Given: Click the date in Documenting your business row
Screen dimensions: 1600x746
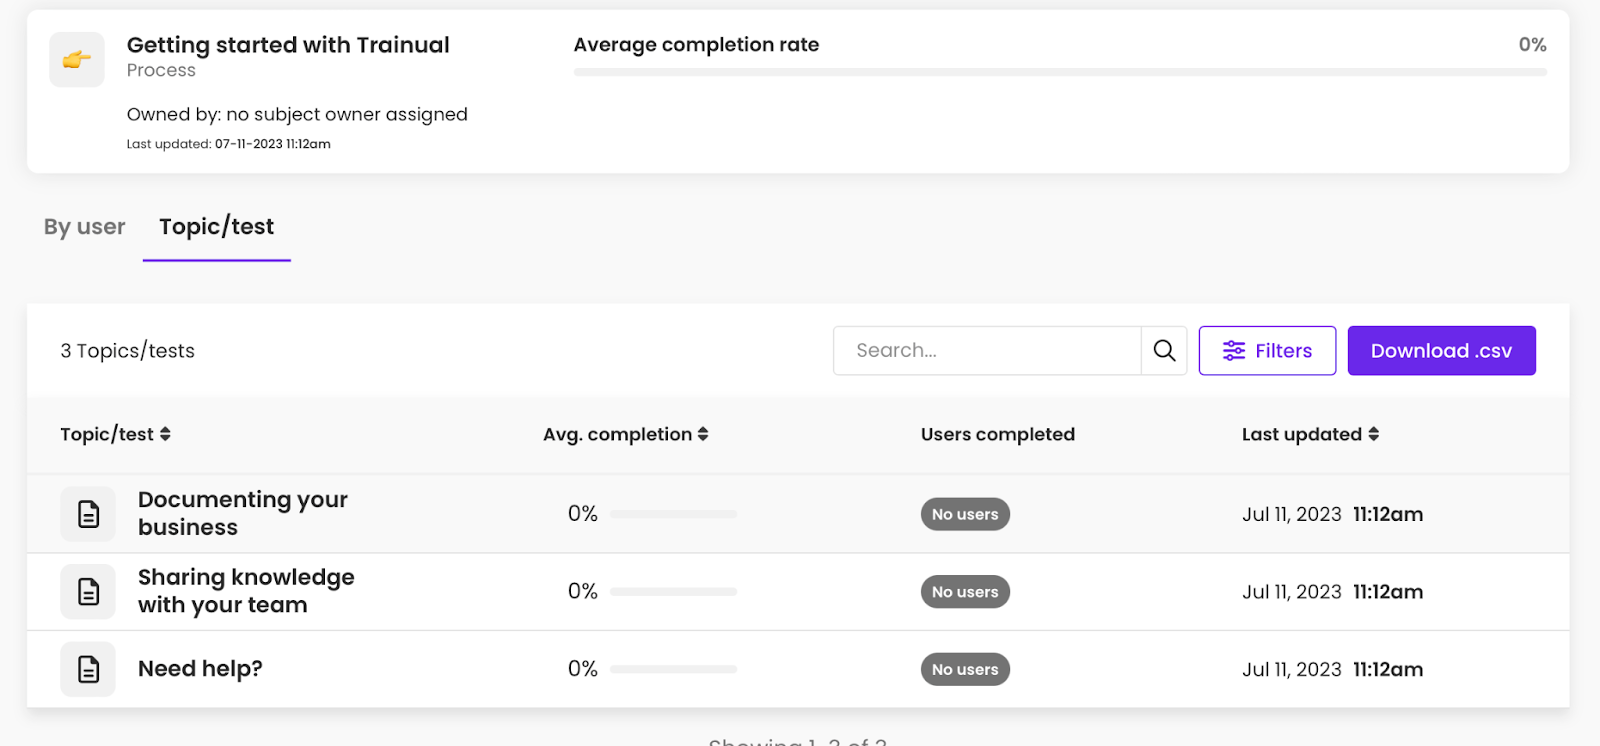Looking at the screenshot, I should [x=1332, y=514].
